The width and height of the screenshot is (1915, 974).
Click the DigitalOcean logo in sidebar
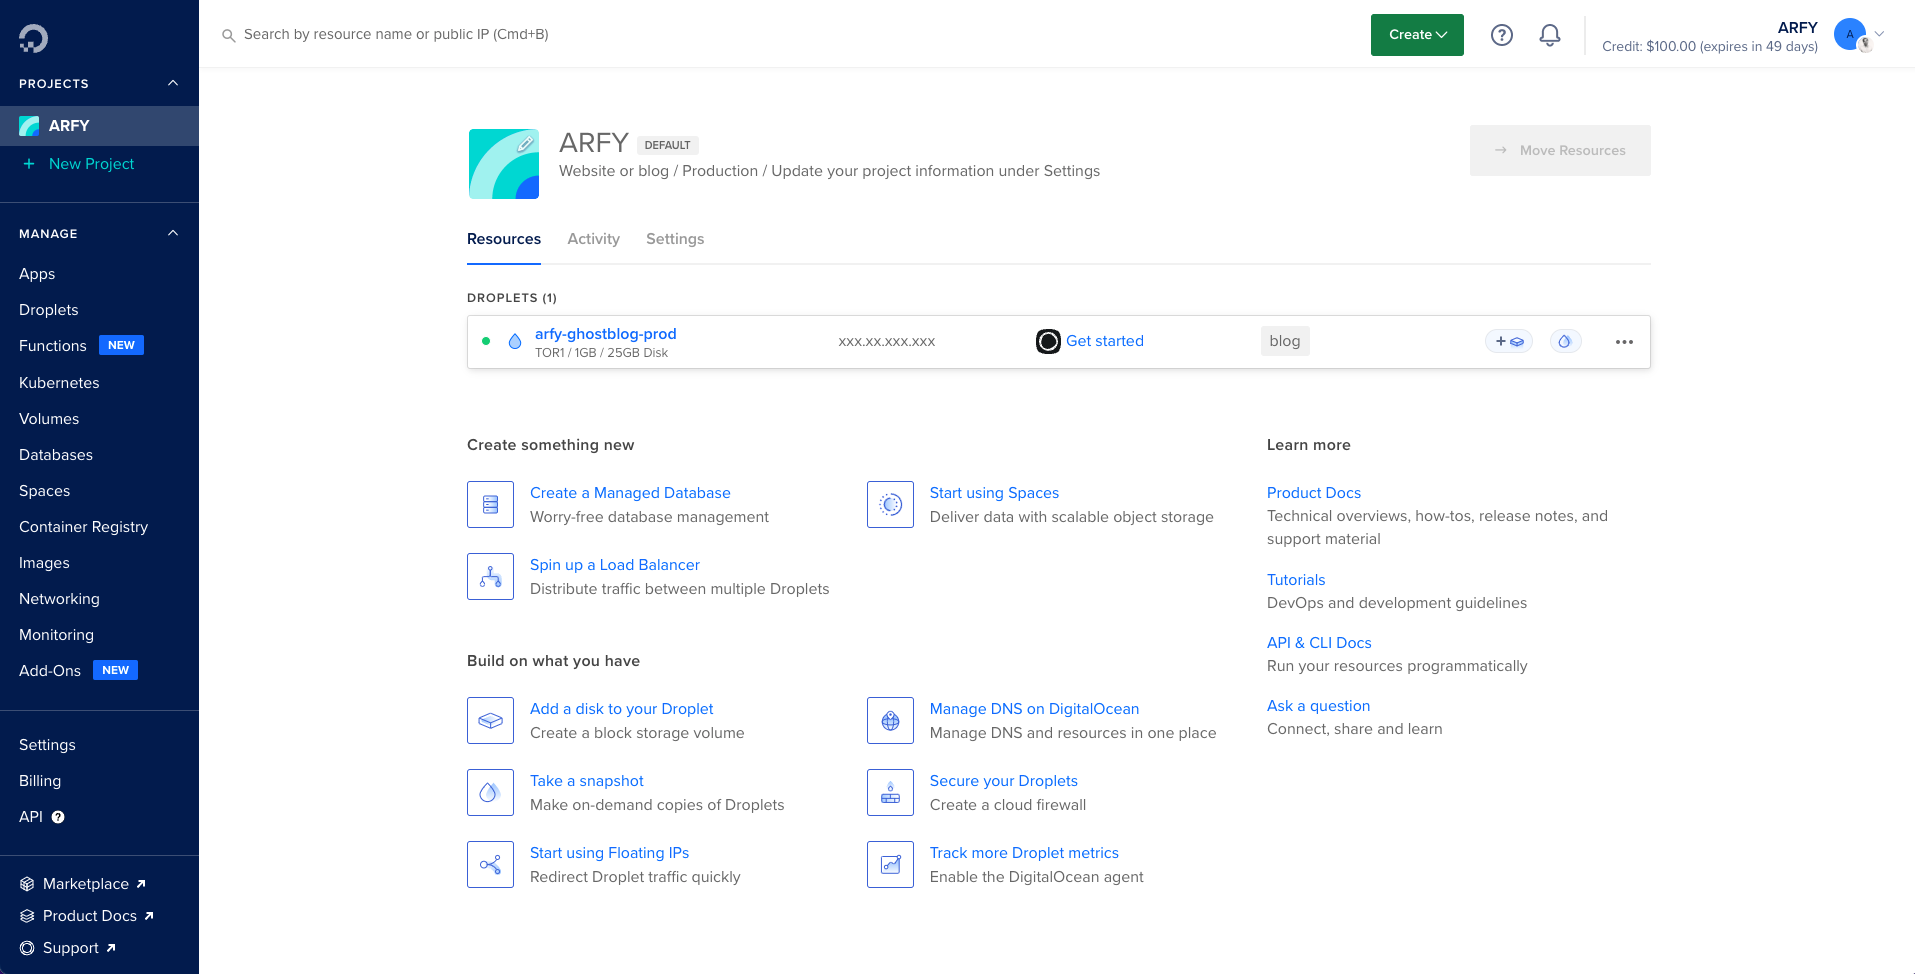click(33, 38)
